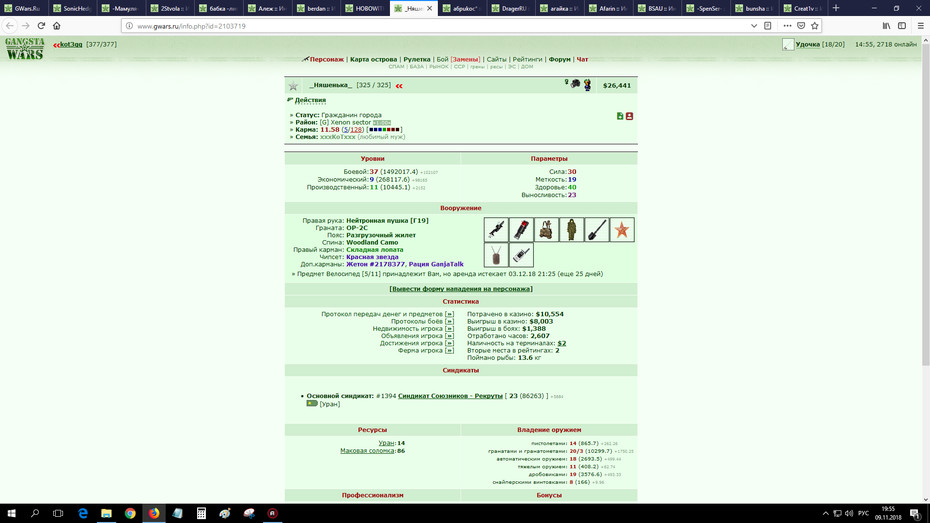Open the Рейтинги menu item
930x523 pixels.
(527, 59)
